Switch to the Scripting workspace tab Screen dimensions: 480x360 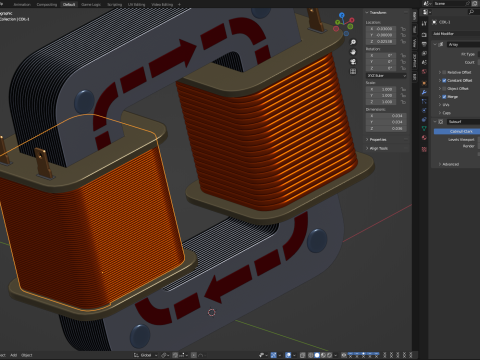pos(114,4)
